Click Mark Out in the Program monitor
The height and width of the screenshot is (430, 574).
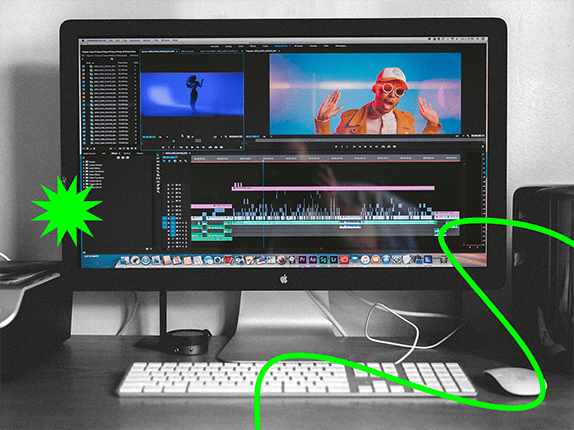click(347, 146)
